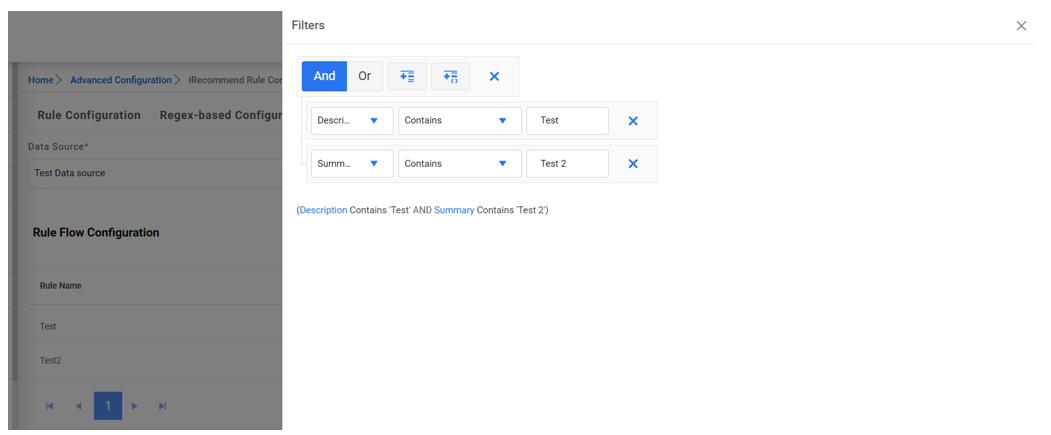The image size is (1051, 435).
Task: Expand the second row's Contains operator dropdown
Action: [x=459, y=164]
